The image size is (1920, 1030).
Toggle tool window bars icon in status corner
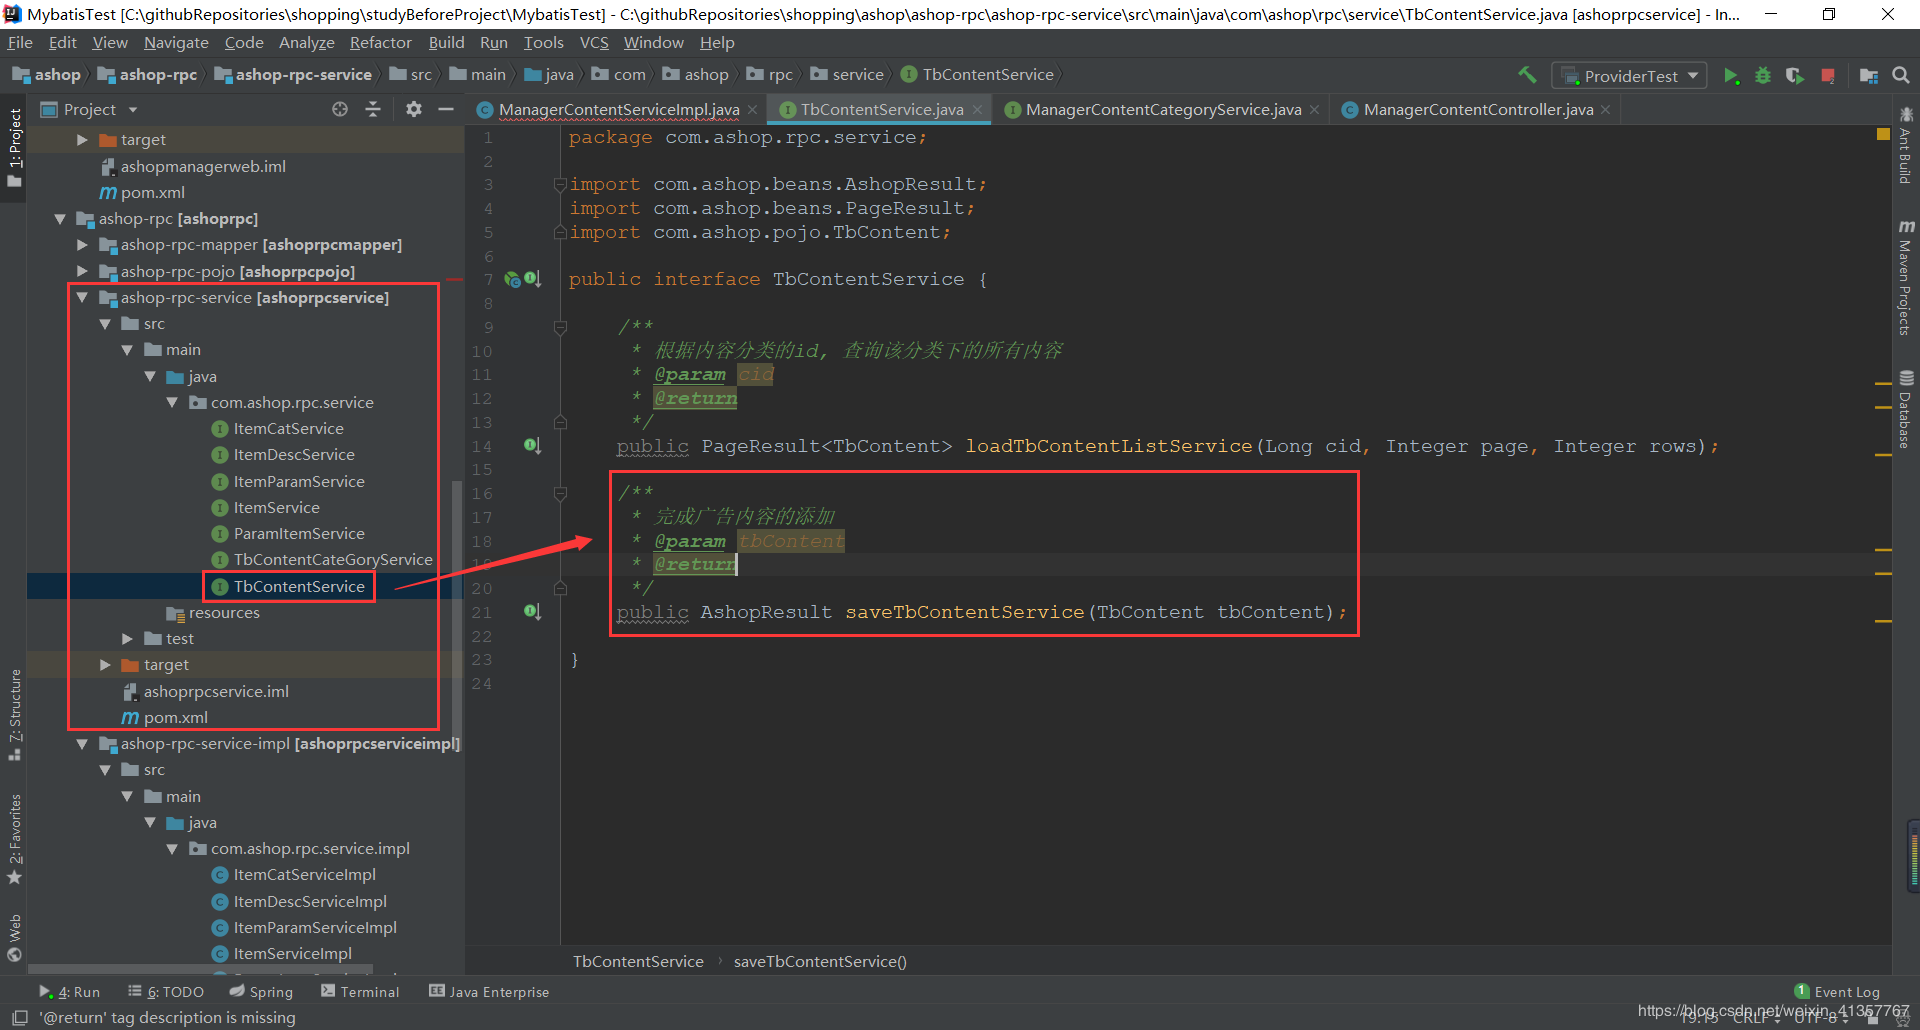[19, 1017]
